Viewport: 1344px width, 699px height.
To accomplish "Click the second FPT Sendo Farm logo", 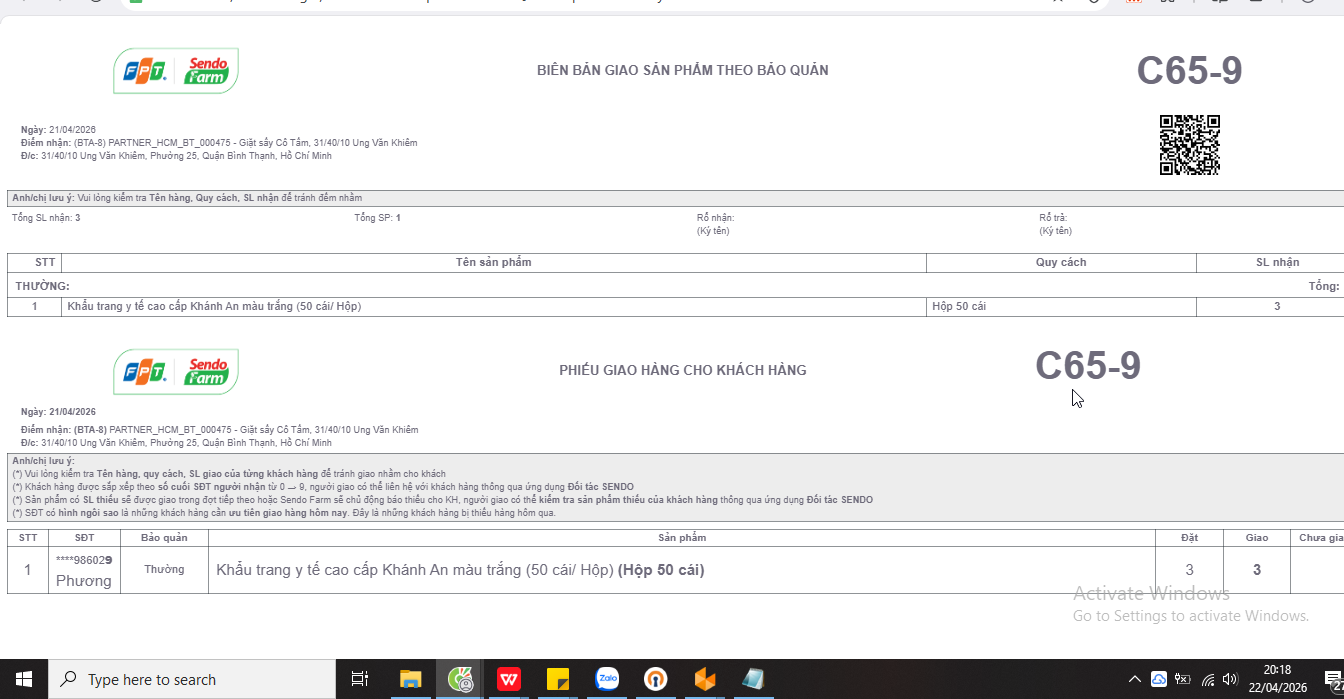I will [176, 371].
